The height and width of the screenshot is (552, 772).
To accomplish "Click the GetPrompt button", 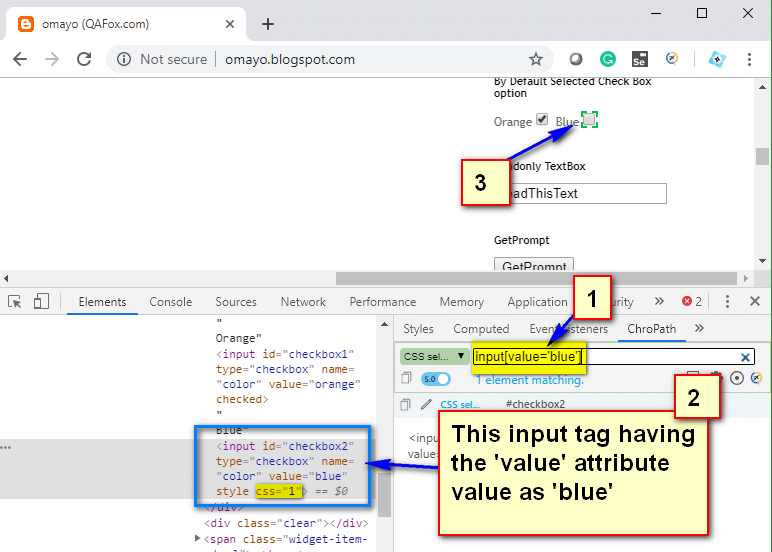I will (534, 264).
